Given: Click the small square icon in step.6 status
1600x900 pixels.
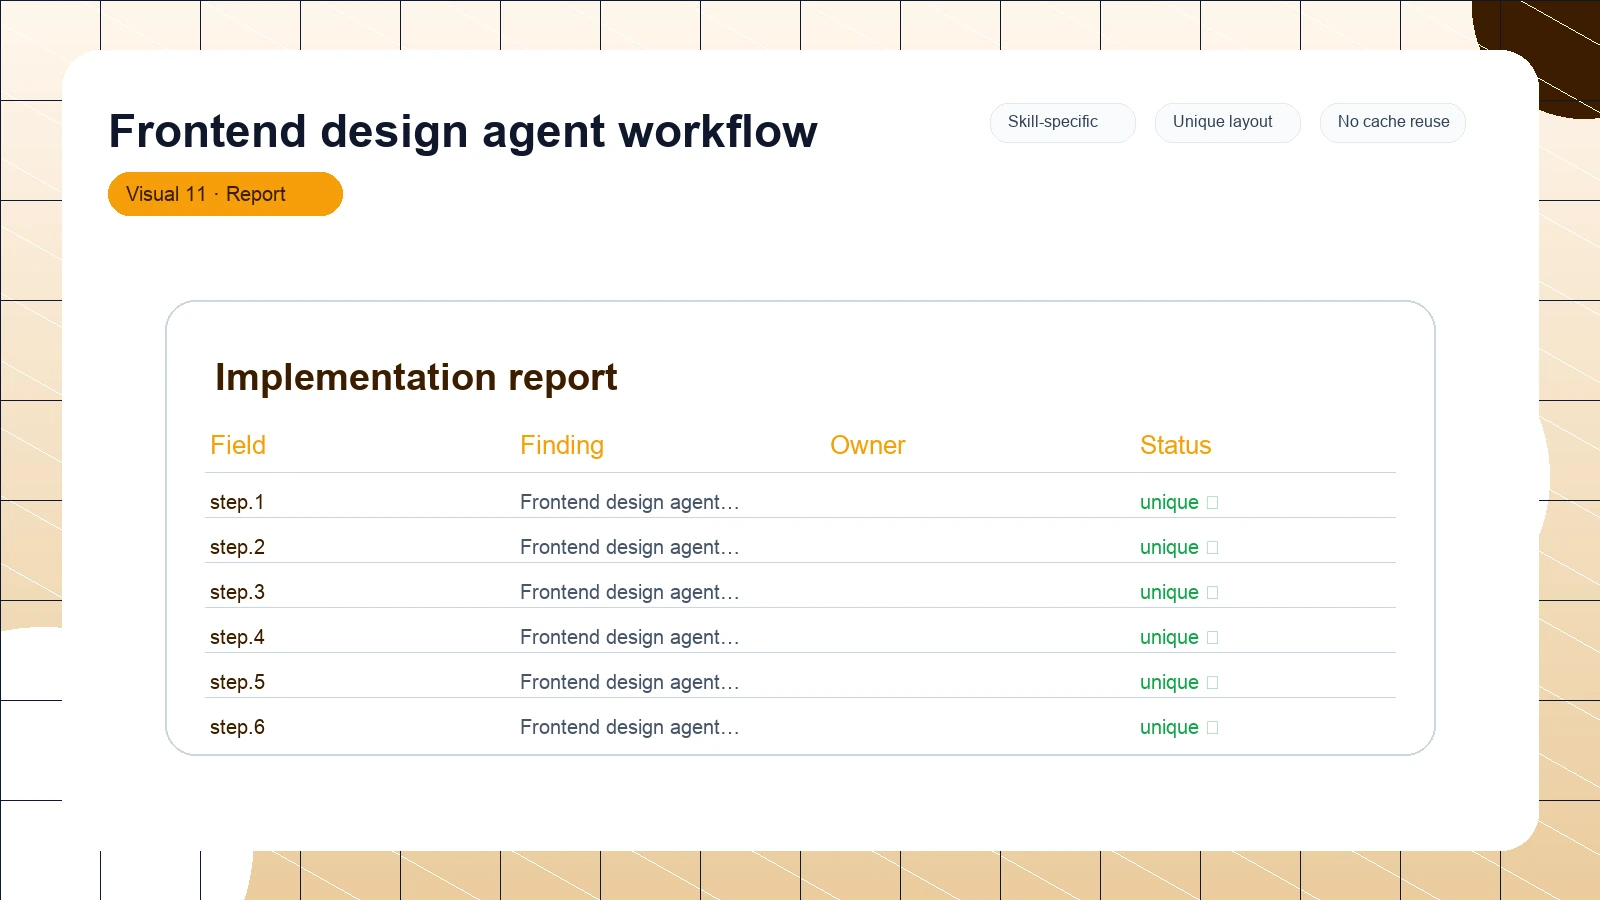Looking at the screenshot, I should pos(1213,728).
